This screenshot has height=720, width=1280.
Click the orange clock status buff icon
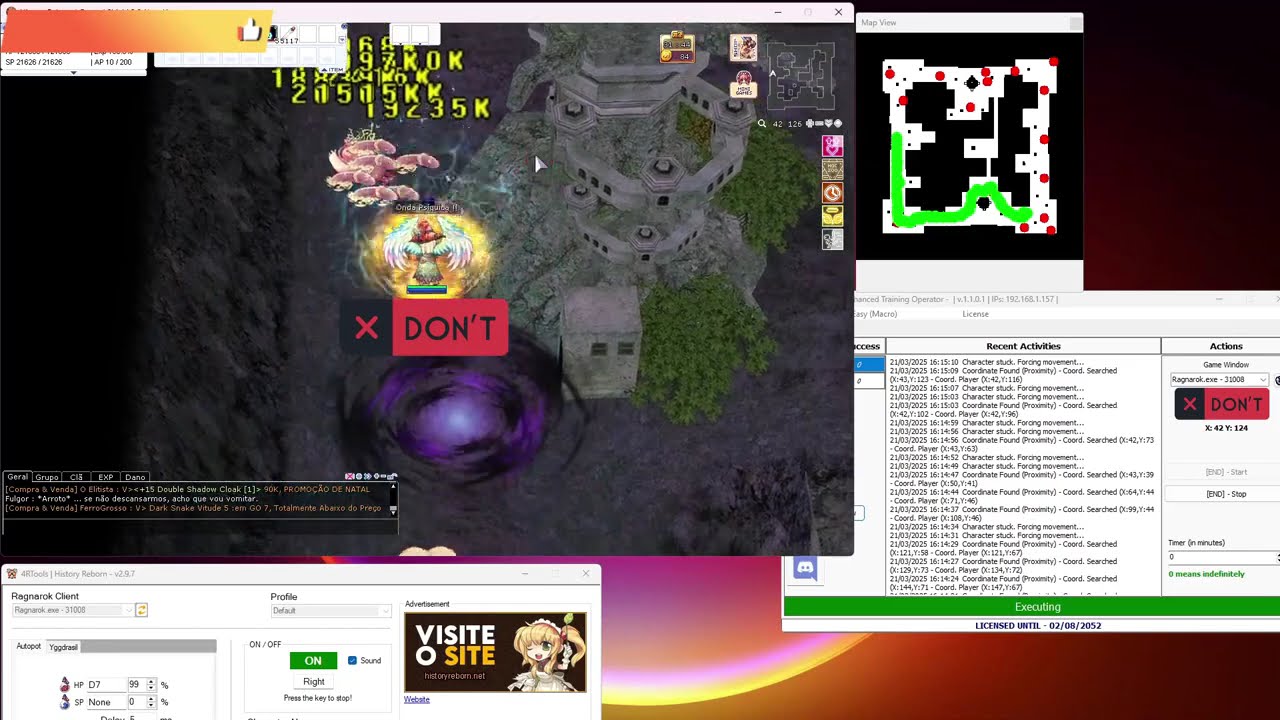point(832,193)
